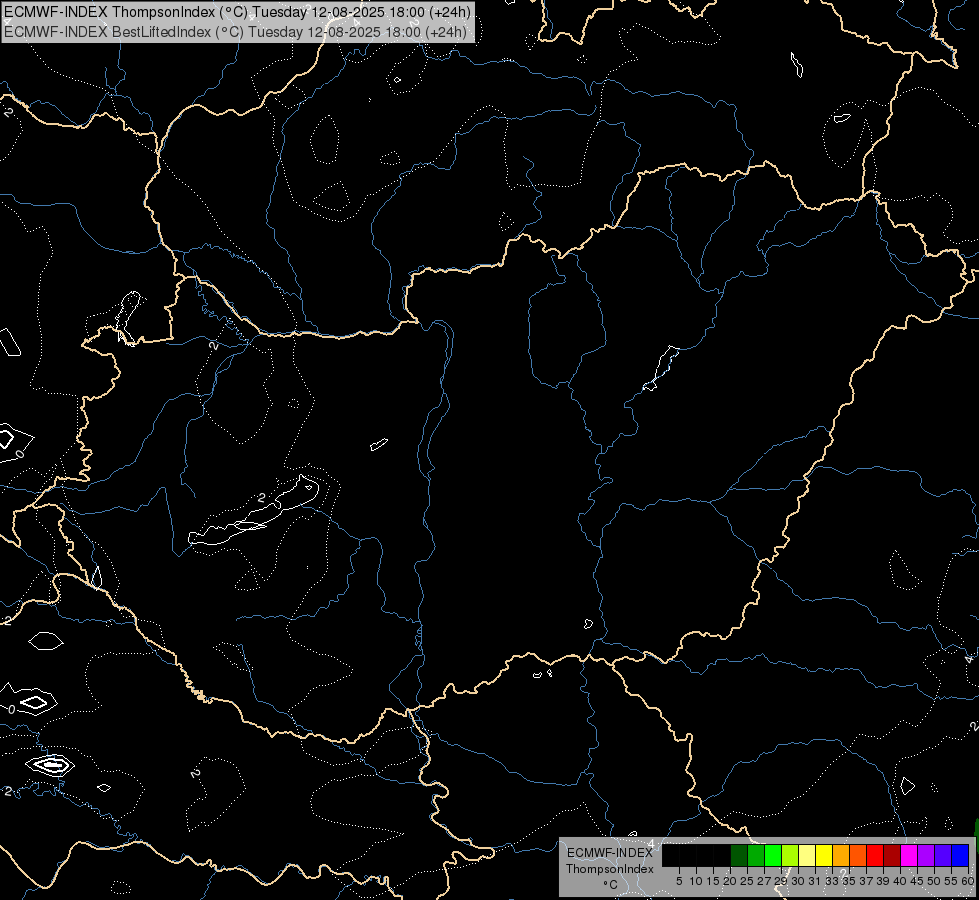
Task: Click the °C unit label in legend
Action: pos(611,885)
